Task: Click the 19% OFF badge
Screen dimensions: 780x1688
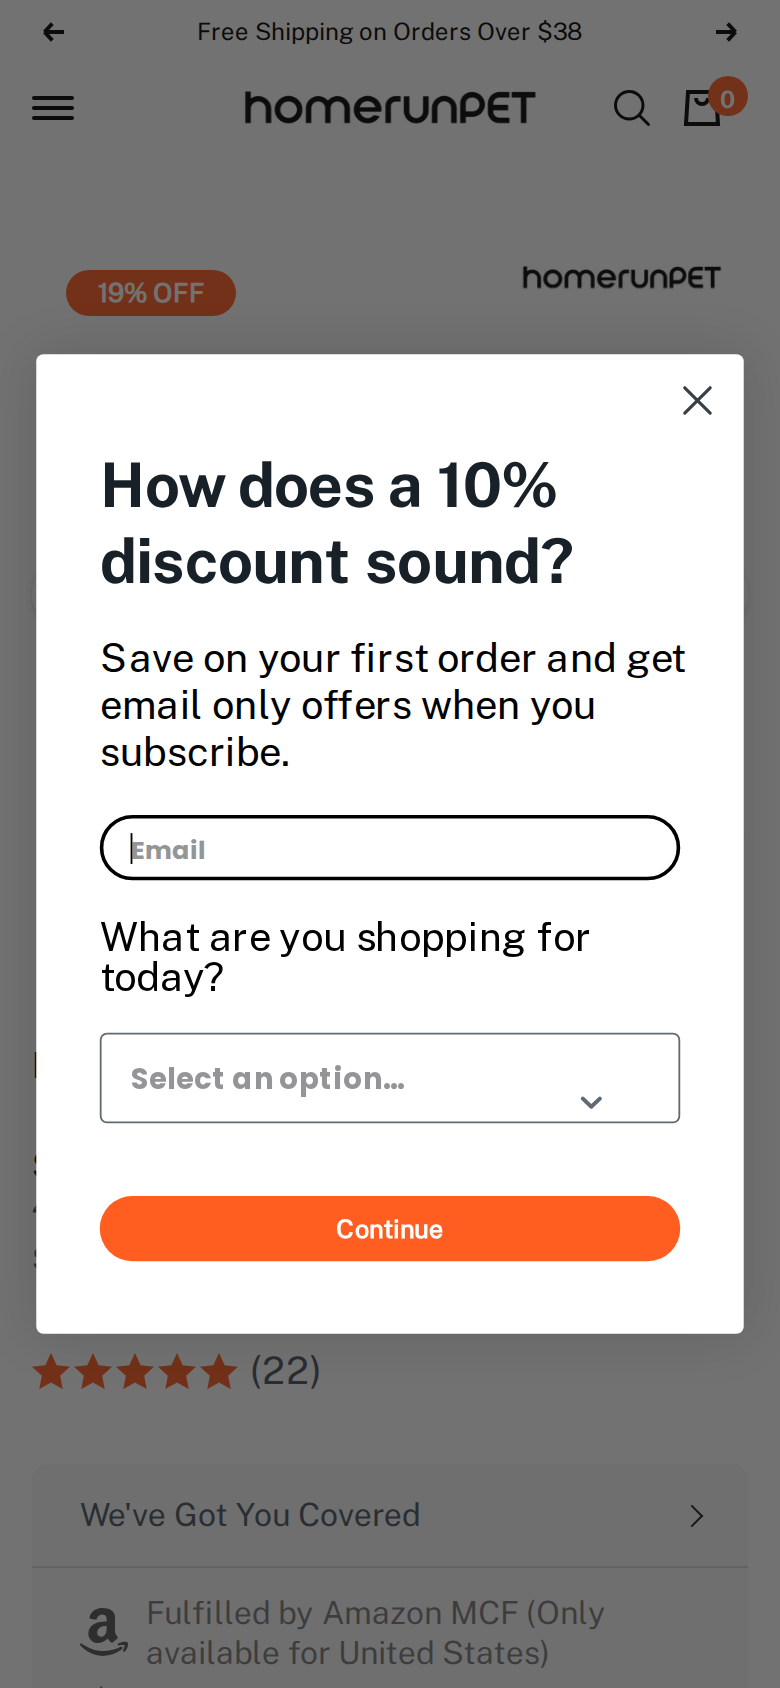Action: (151, 293)
